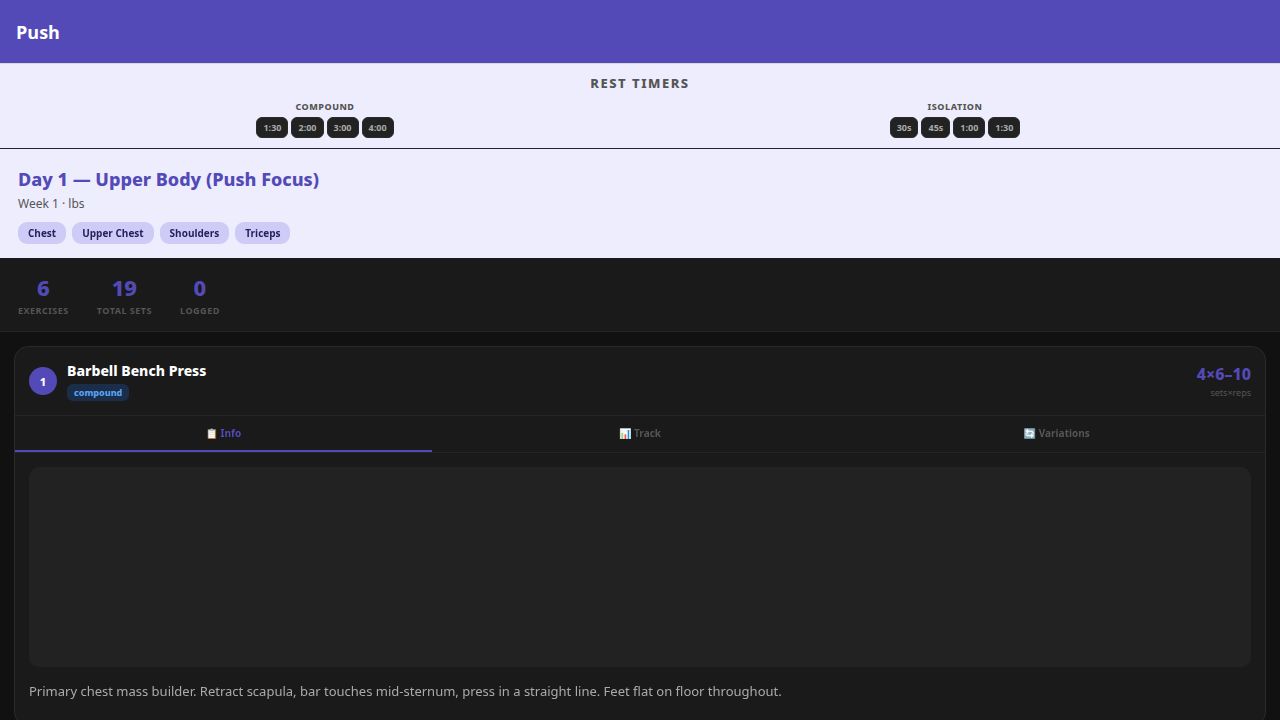Click the Barbell Bench Press title
The height and width of the screenshot is (720, 1280).
137,371
